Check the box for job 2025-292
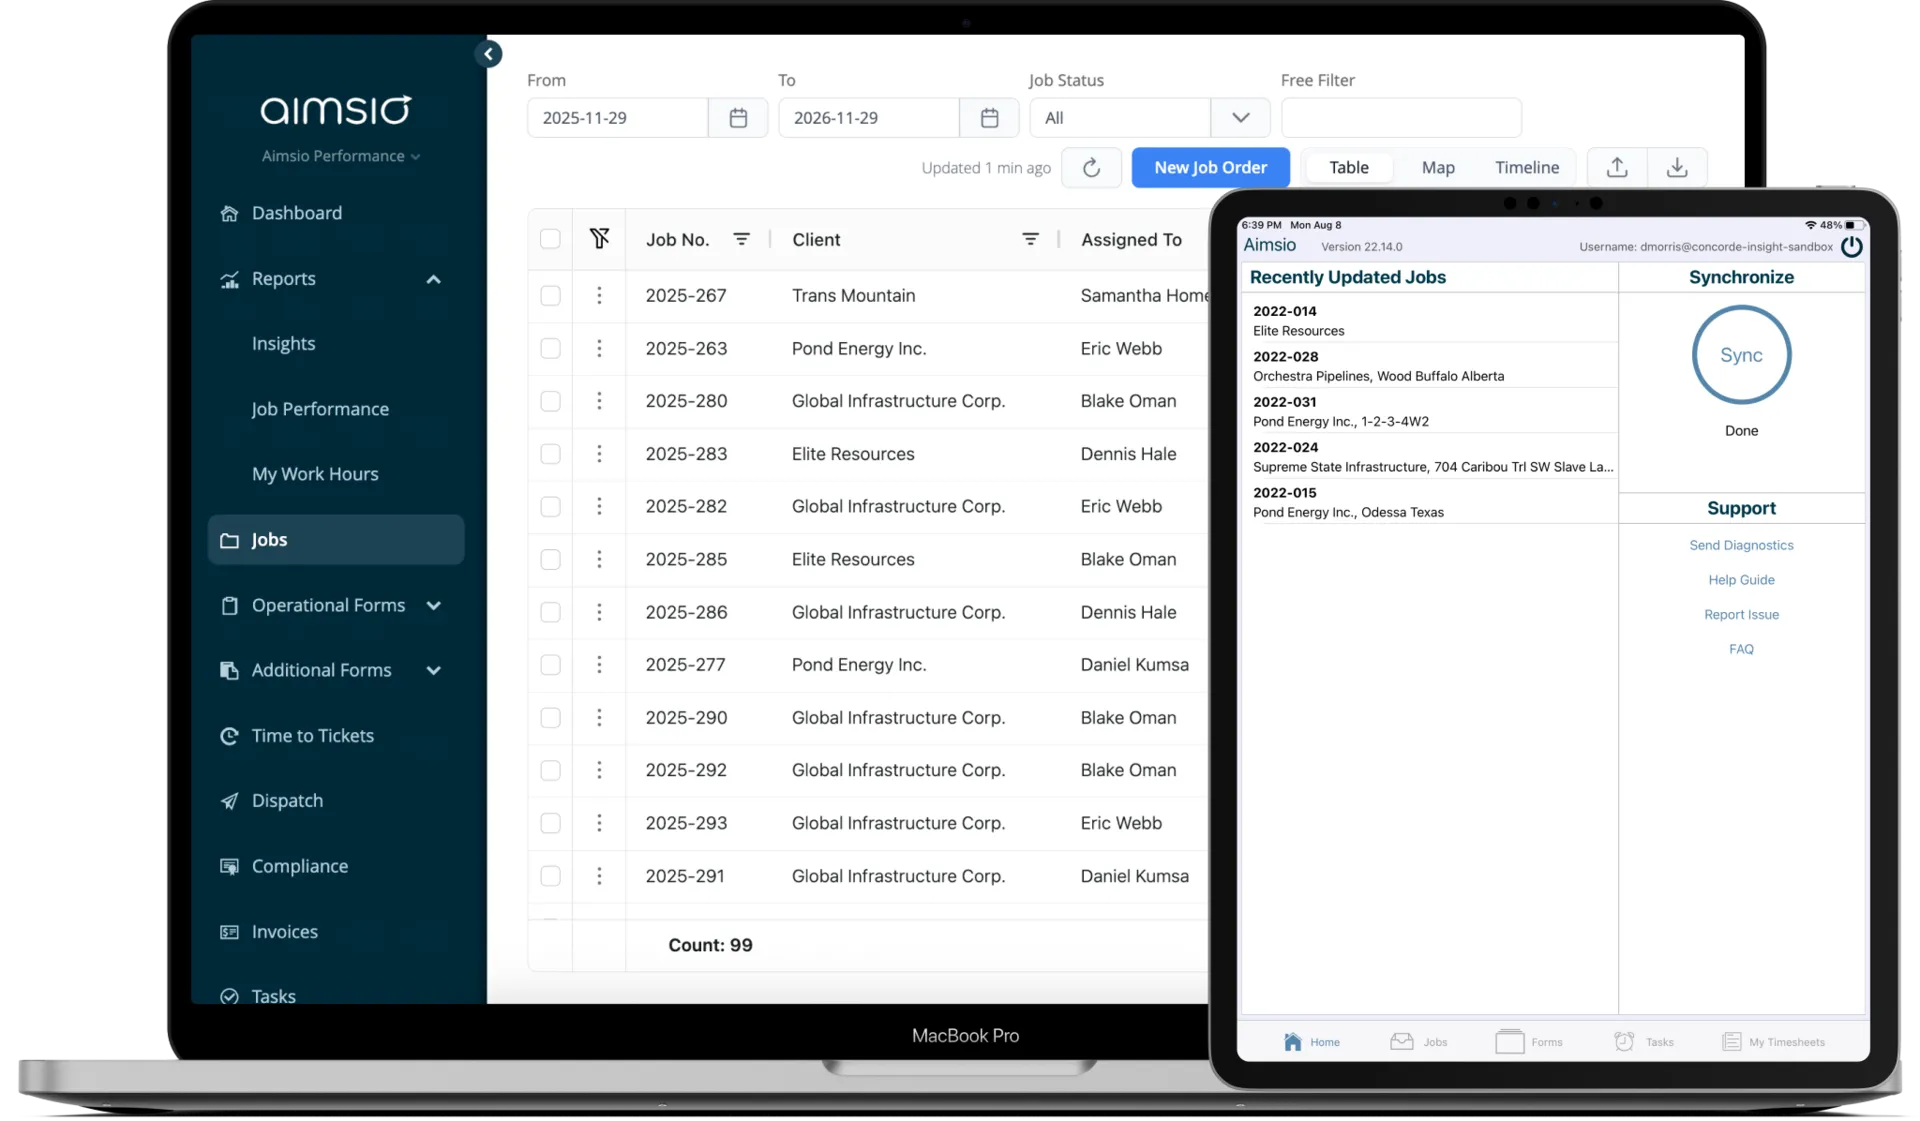This screenshot has width=1920, height=1121. (550, 770)
